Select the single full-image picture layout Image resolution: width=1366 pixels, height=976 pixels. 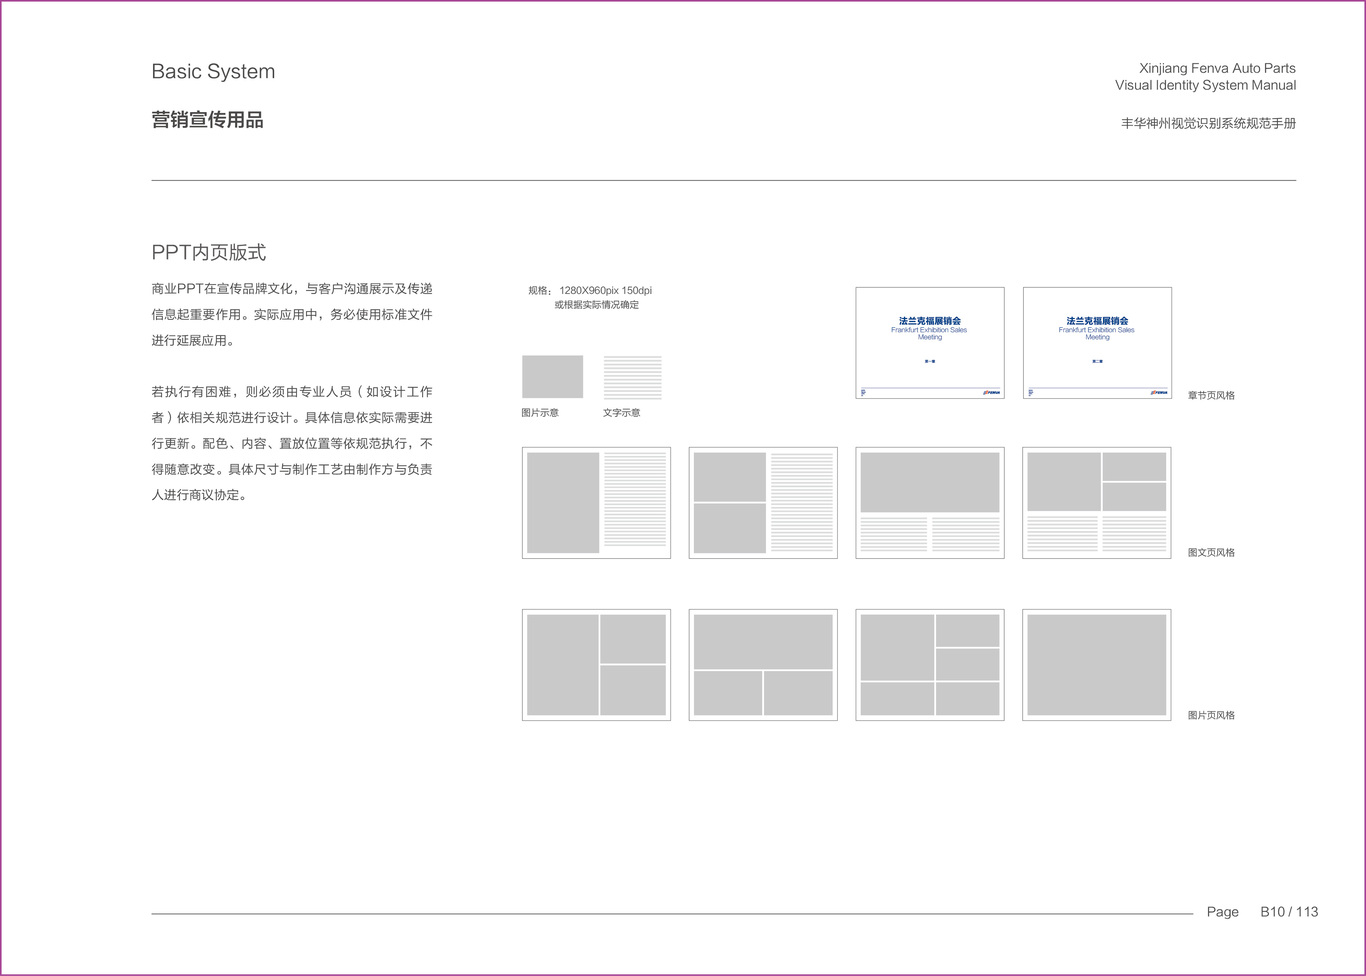pos(1097,665)
